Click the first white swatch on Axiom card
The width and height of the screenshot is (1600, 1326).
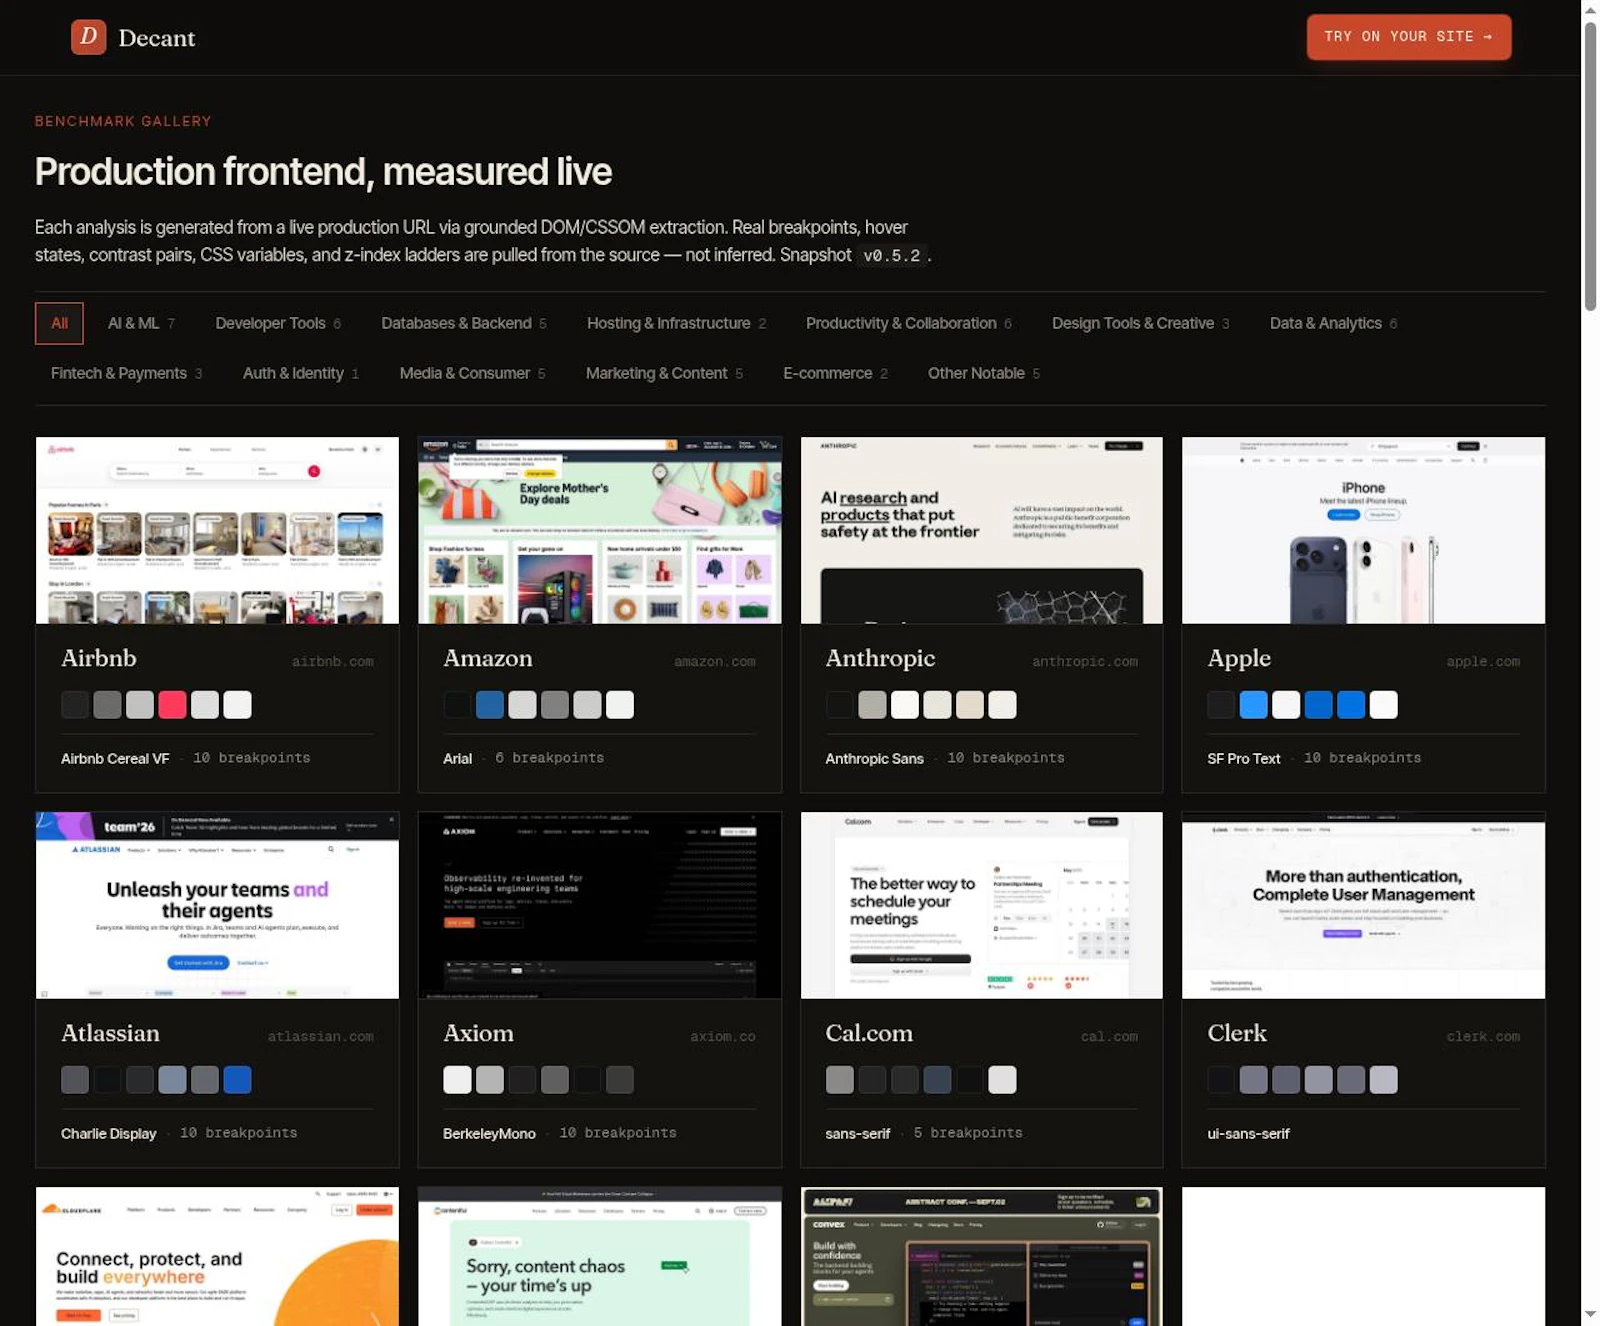457,1080
